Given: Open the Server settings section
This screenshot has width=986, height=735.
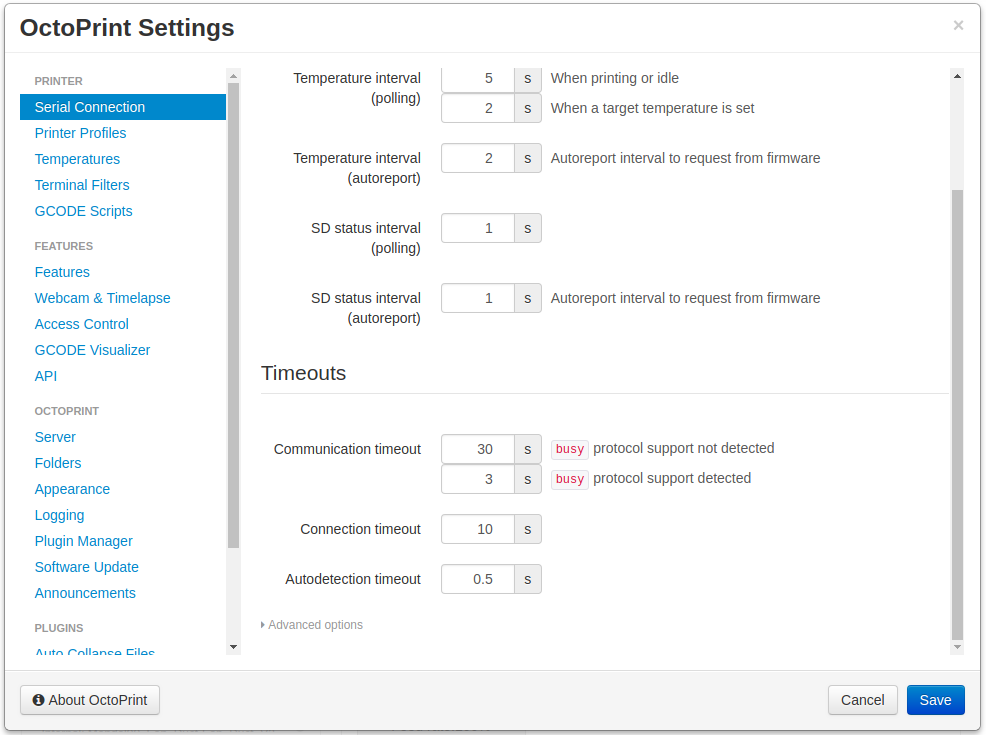Looking at the screenshot, I should click(x=55, y=436).
